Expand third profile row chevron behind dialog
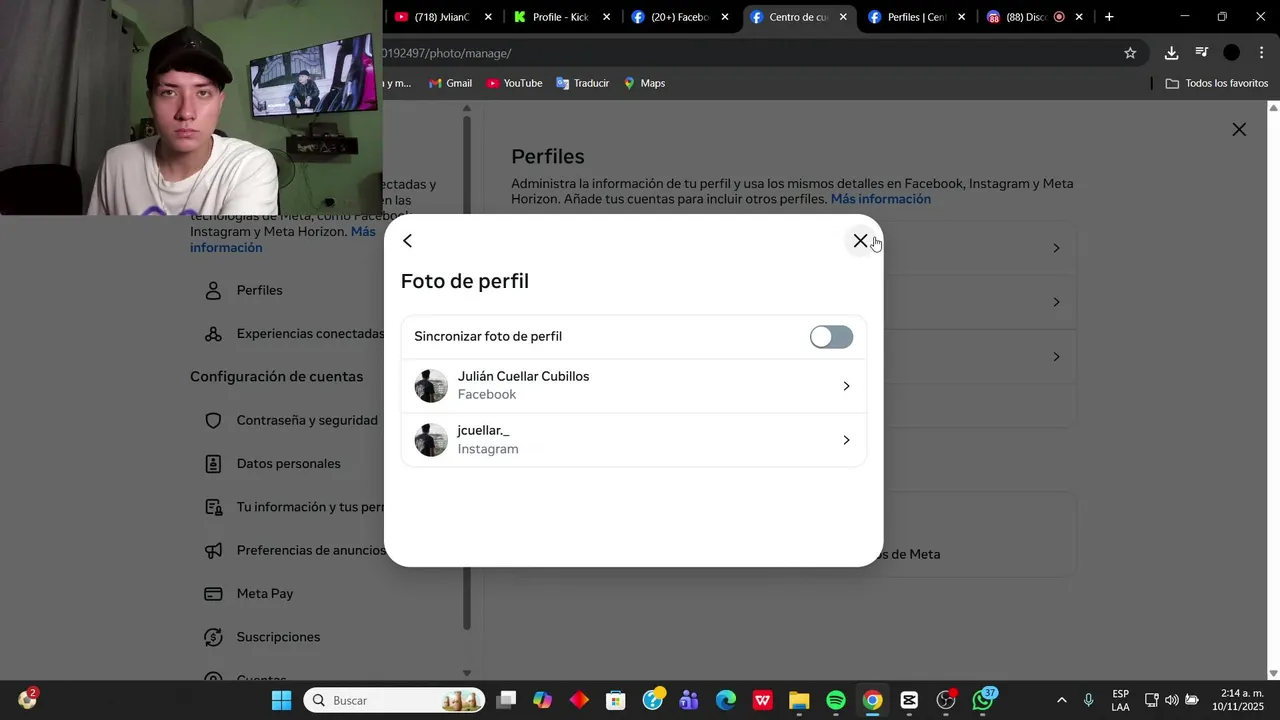This screenshot has width=1280, height=720. tap(1056, 357)
